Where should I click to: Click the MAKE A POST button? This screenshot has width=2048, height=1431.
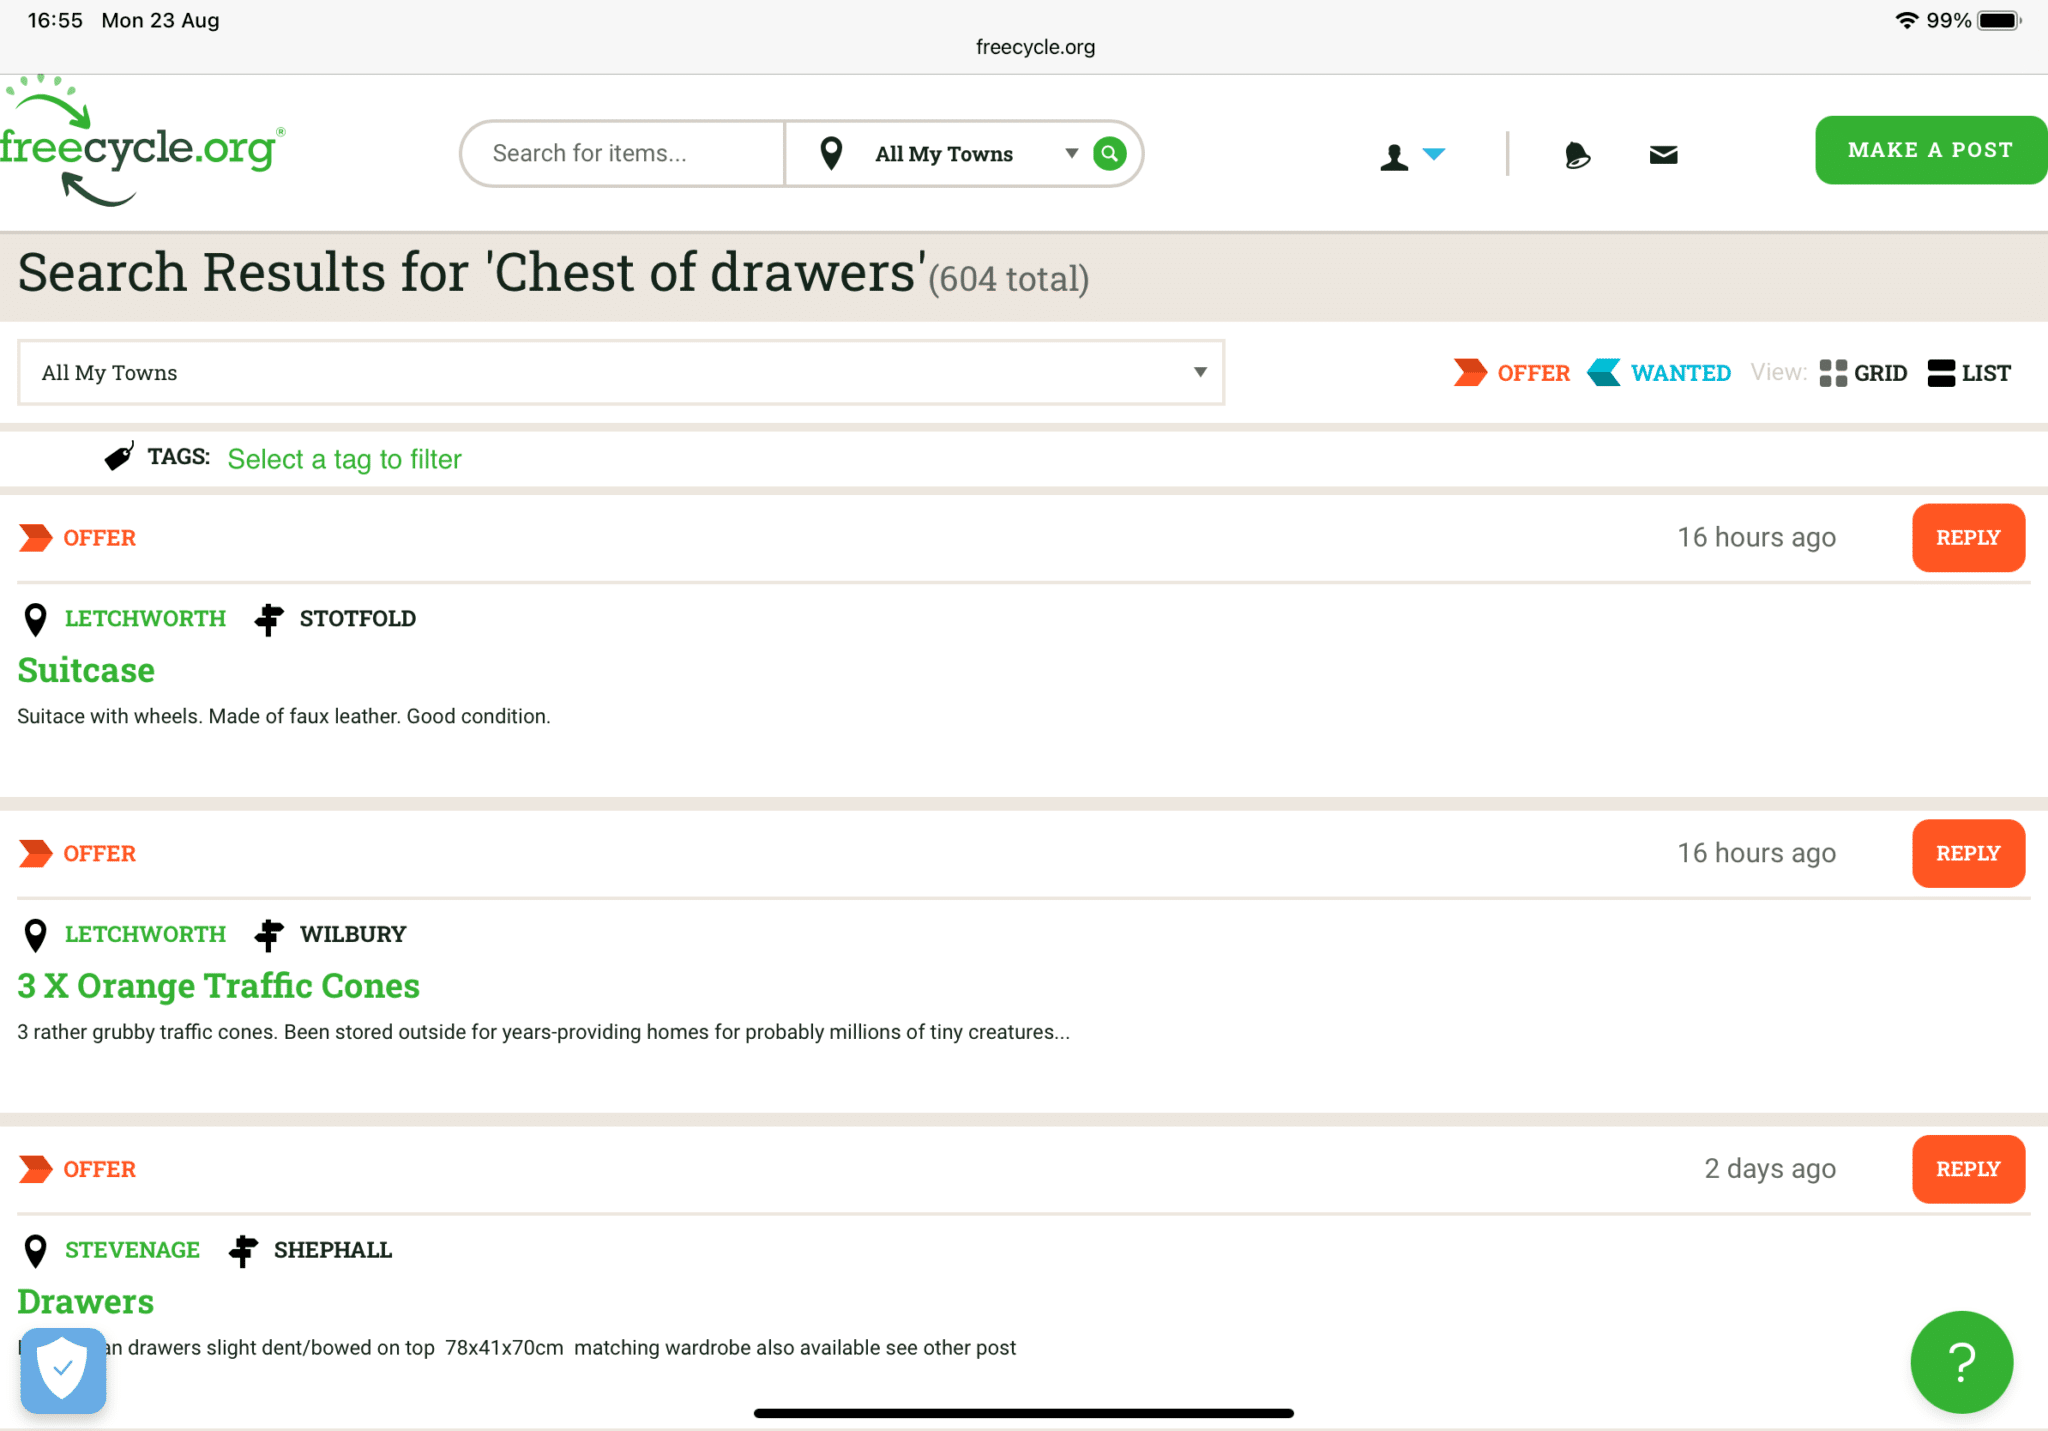[x=1929, y=150]
